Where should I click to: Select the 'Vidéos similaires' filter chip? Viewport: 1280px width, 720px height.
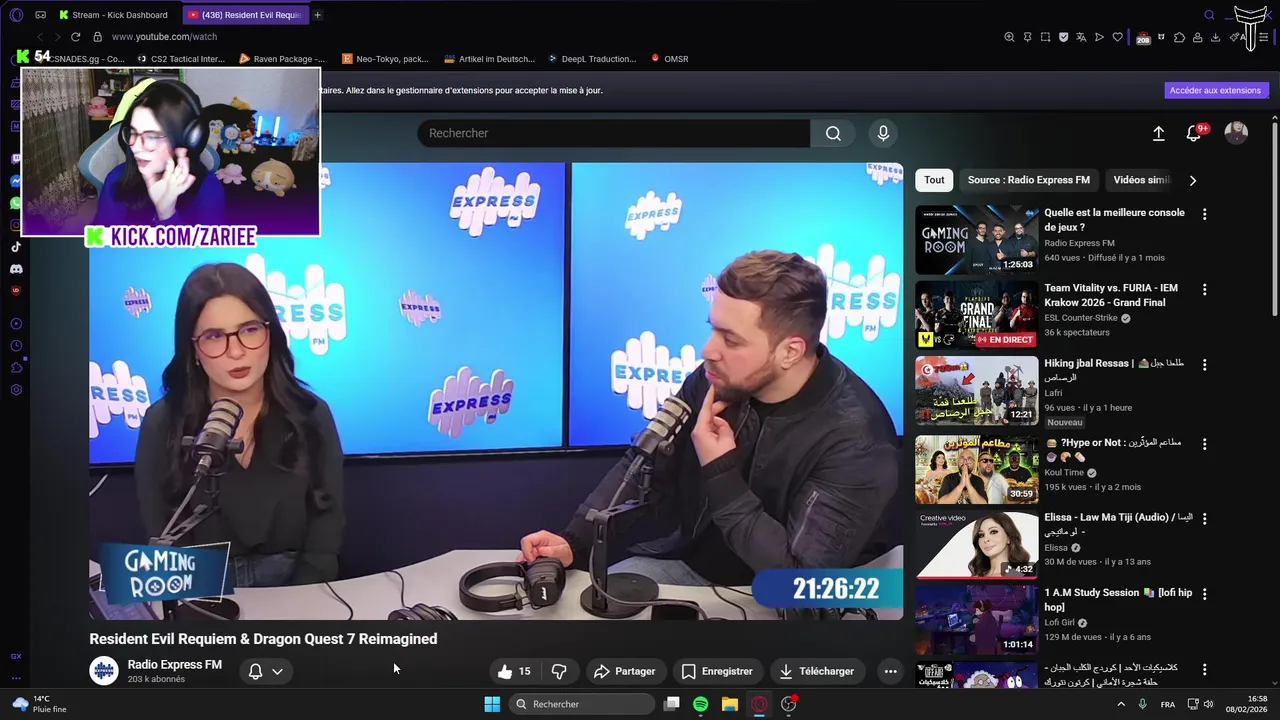[x=1141, y=180]
